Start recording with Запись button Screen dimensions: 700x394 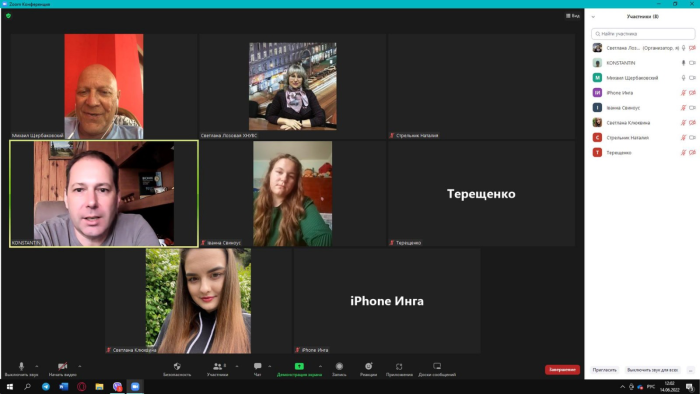pyautogui.click(x=339, y=369)
